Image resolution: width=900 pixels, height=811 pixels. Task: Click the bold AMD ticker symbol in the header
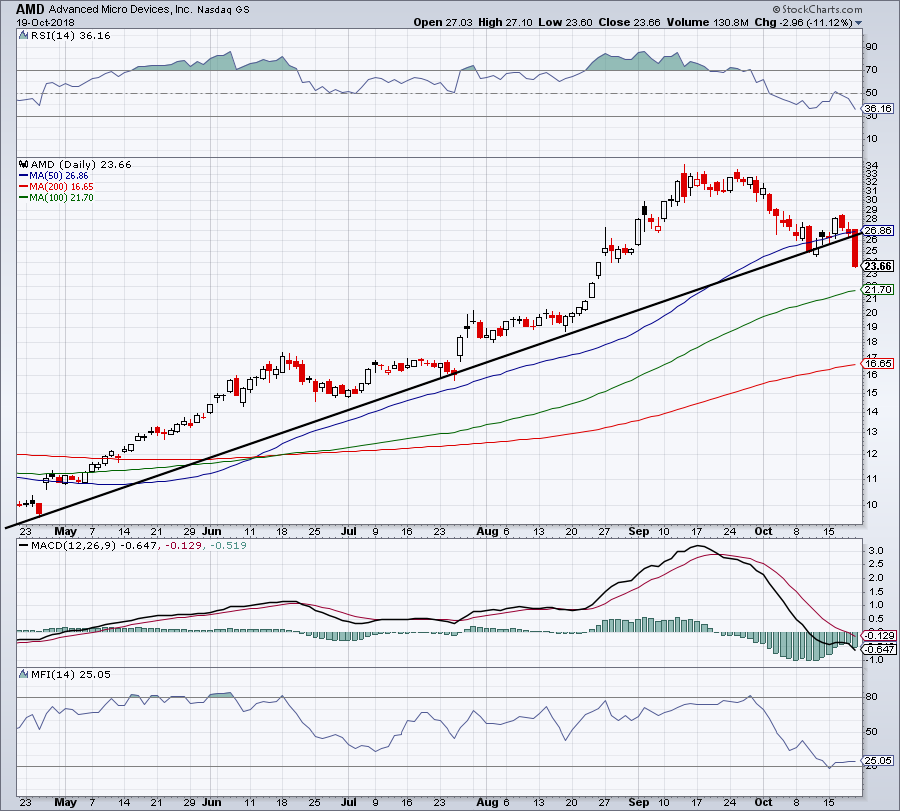pyautogui.click(x=30, y=9)
